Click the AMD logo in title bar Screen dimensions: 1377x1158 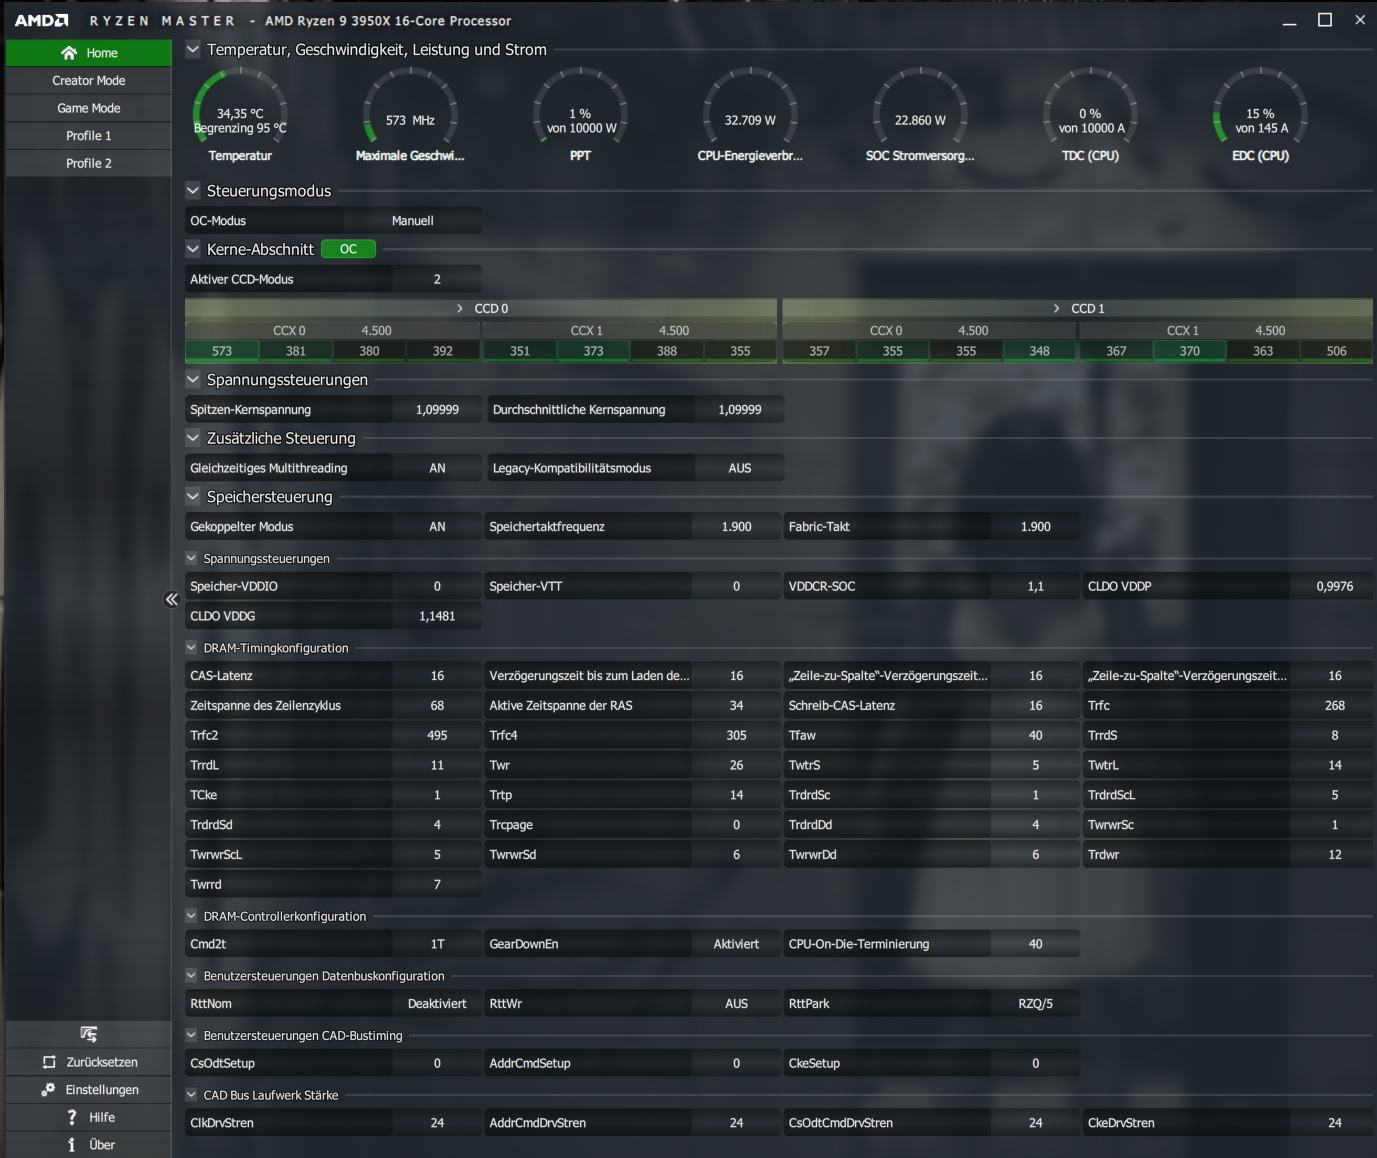pos(42,20)
